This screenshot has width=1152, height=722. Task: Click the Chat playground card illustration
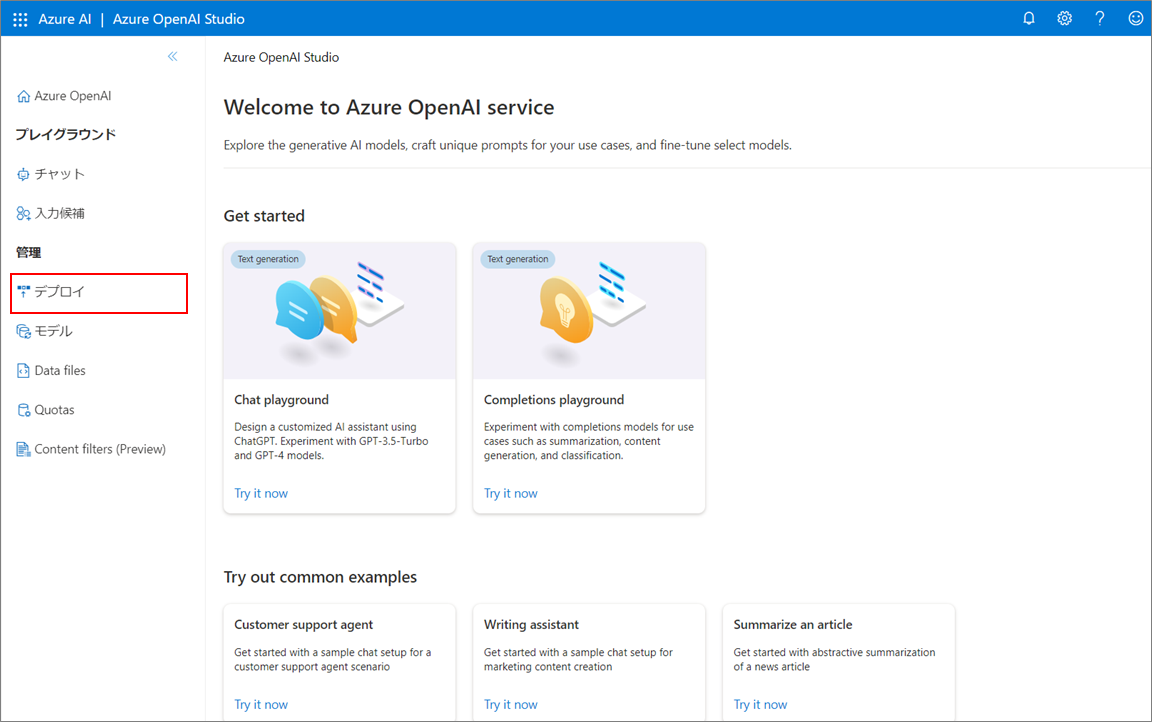(x=339, y=311)
